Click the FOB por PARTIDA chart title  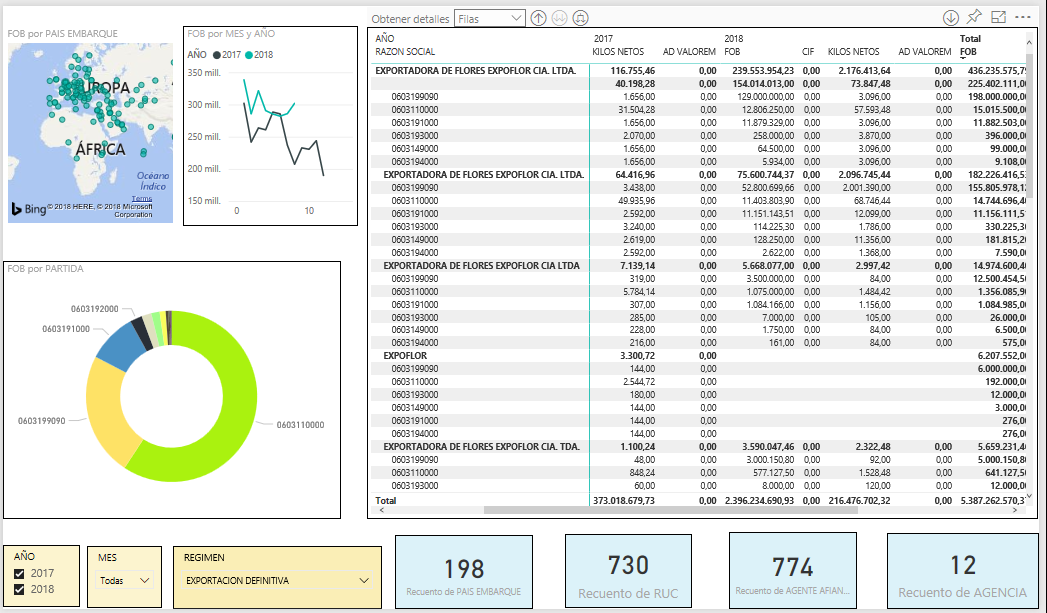point(45,268)
